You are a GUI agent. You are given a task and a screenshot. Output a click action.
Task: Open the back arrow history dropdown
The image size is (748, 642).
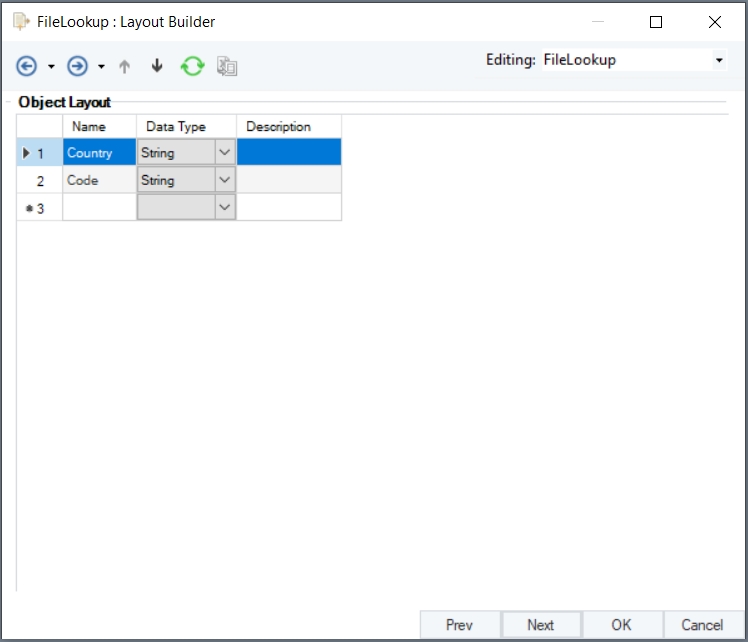(51, 67)
